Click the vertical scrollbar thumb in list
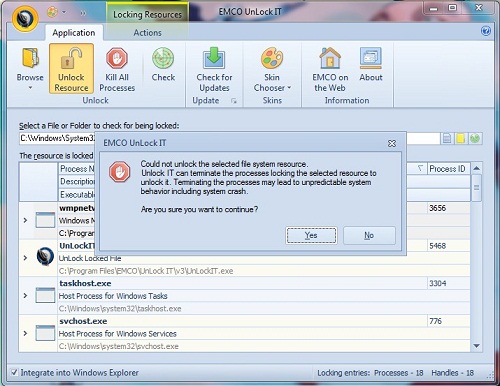Viewport: 500px width, 386px height. click(x=477, y=188)
